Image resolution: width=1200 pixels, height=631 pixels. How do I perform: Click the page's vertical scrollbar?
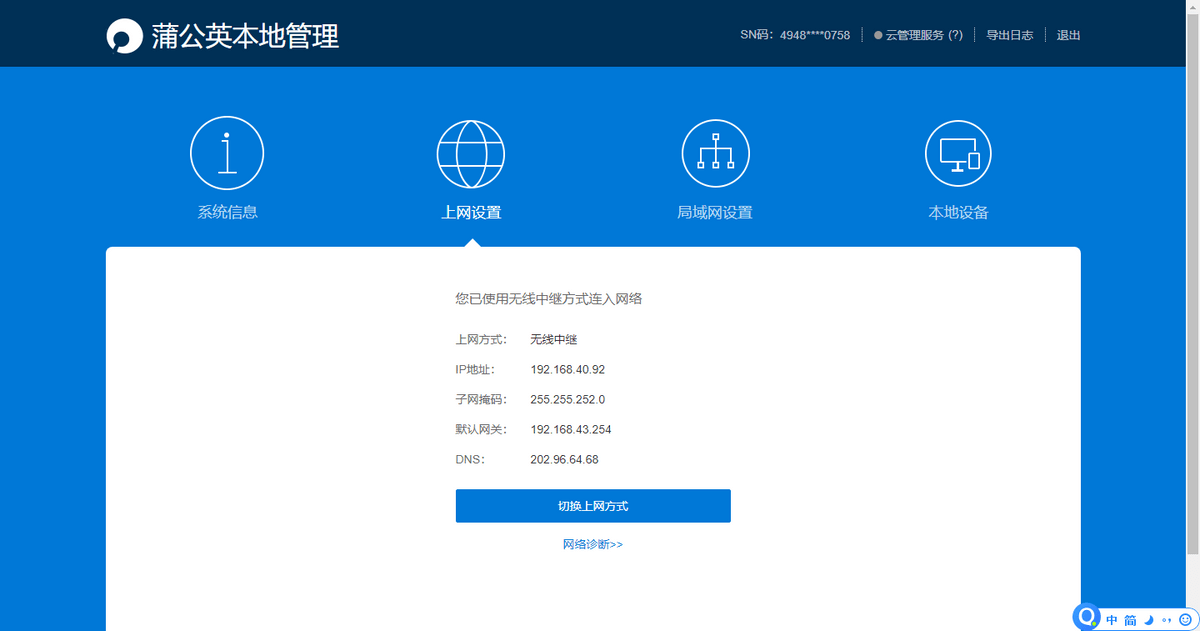pyautogui.click(x=1194, y=300)
